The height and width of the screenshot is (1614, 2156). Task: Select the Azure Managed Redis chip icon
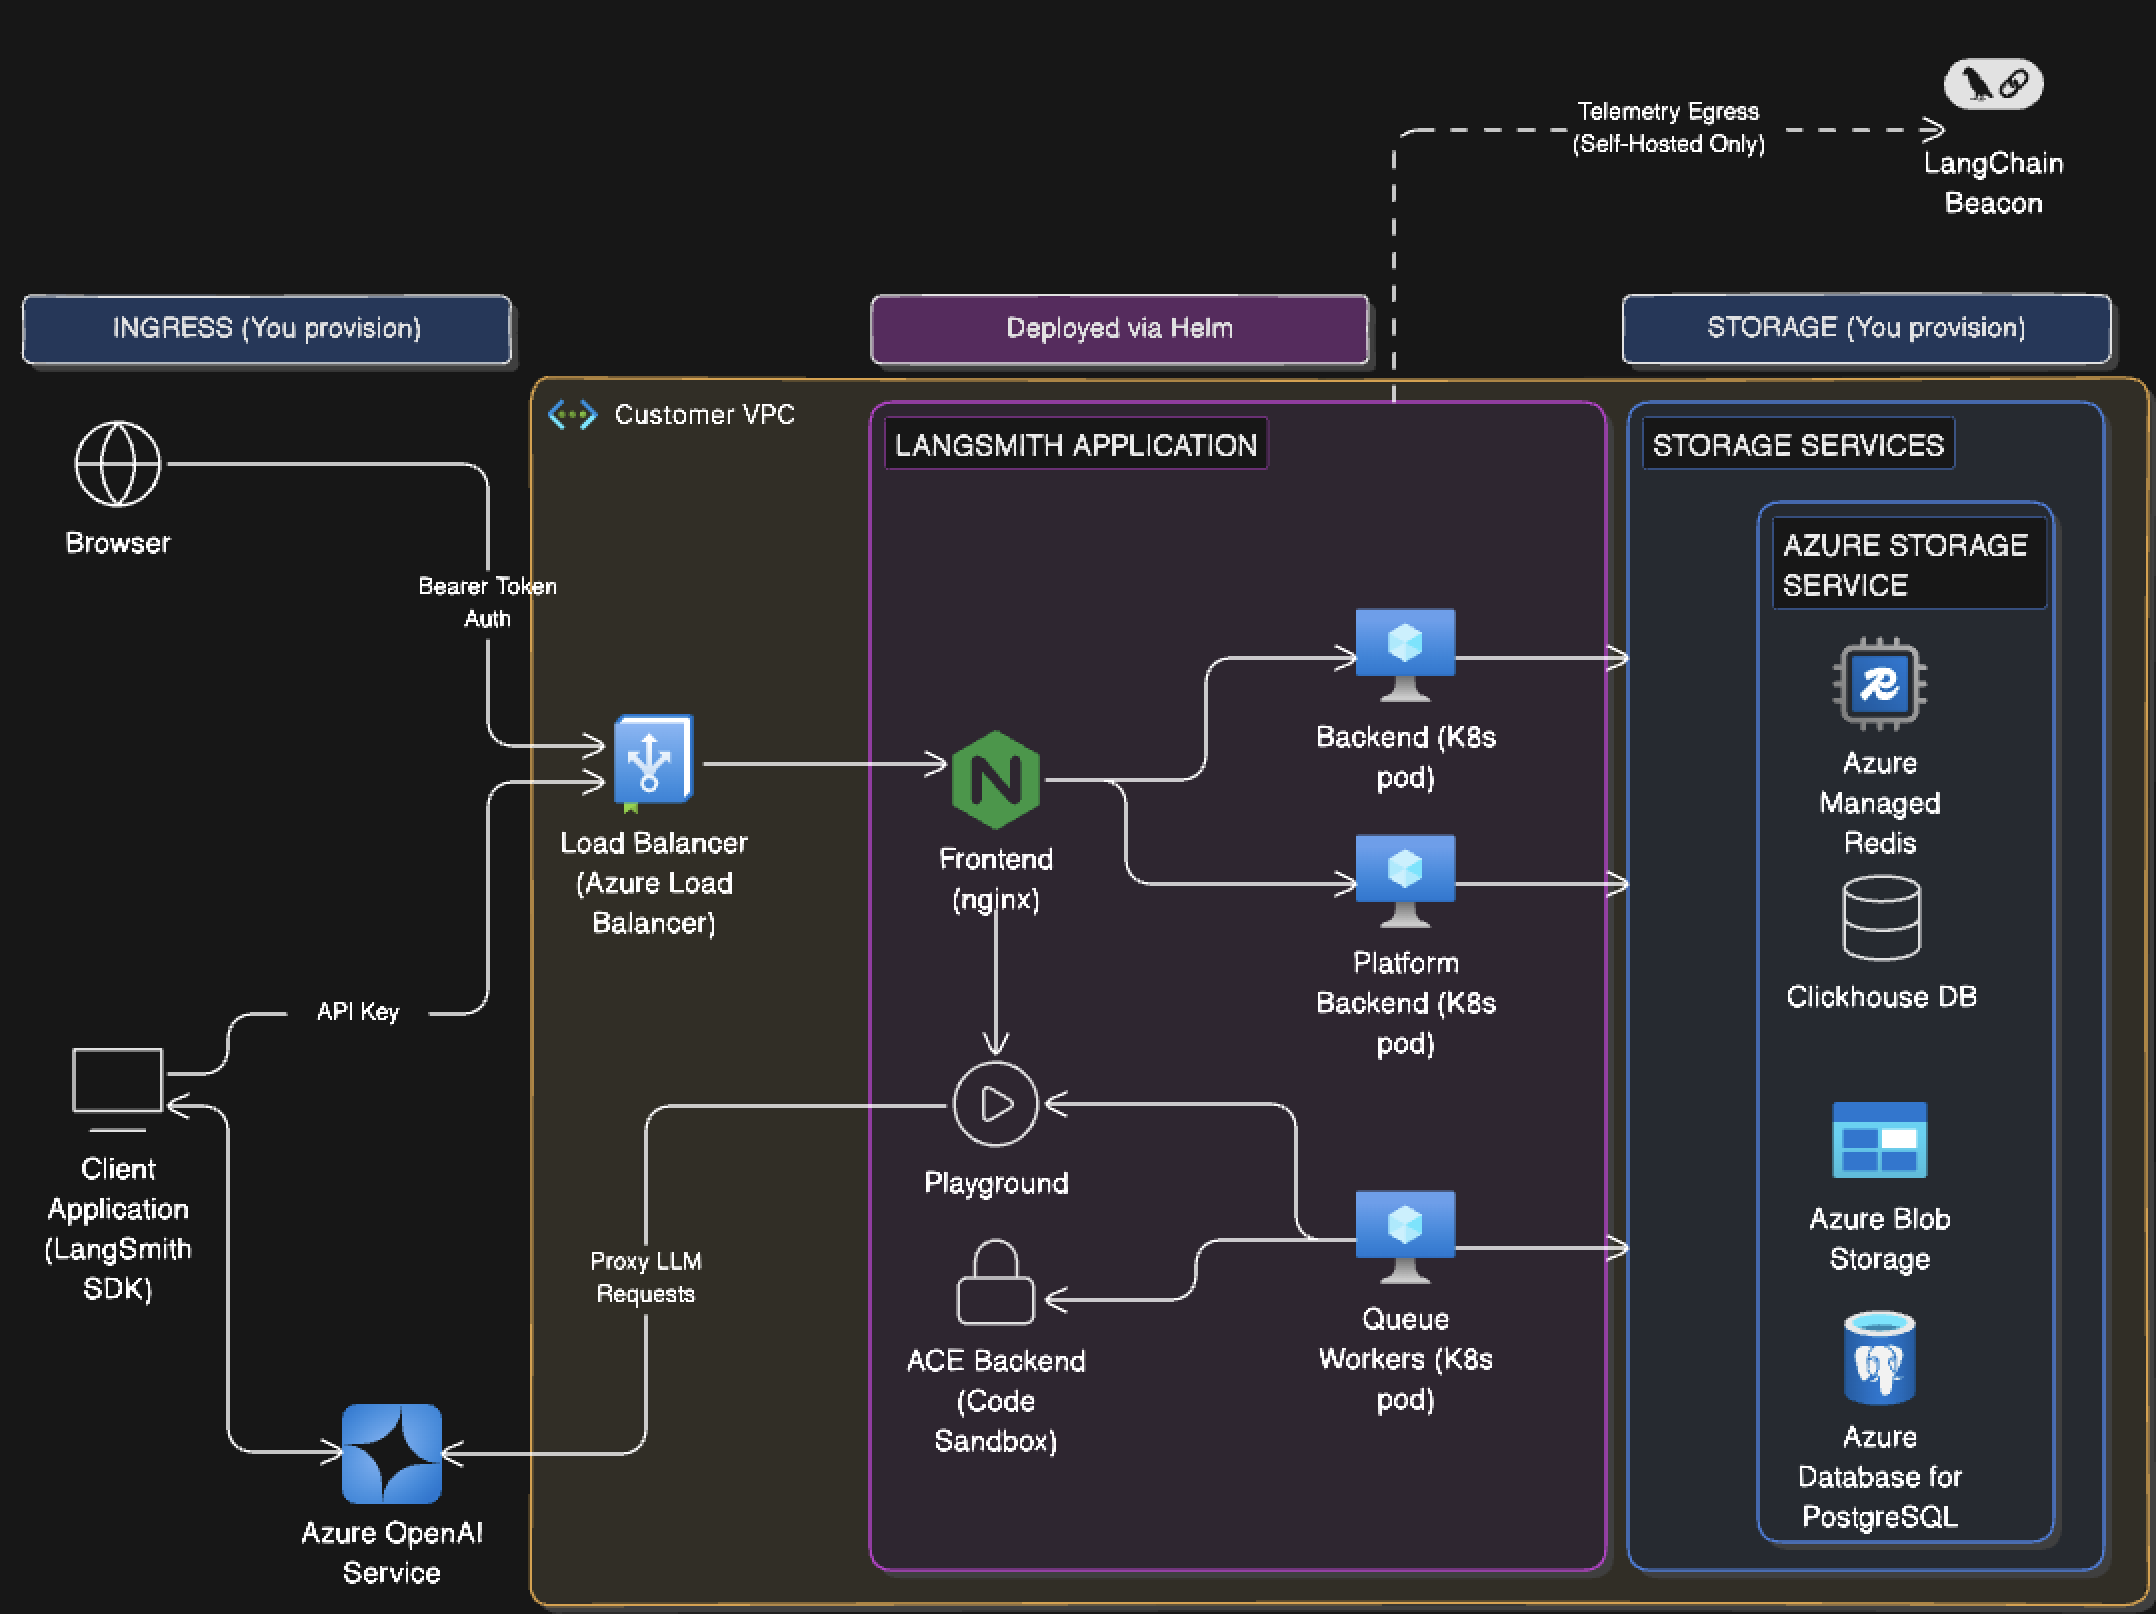(1880, 685)
